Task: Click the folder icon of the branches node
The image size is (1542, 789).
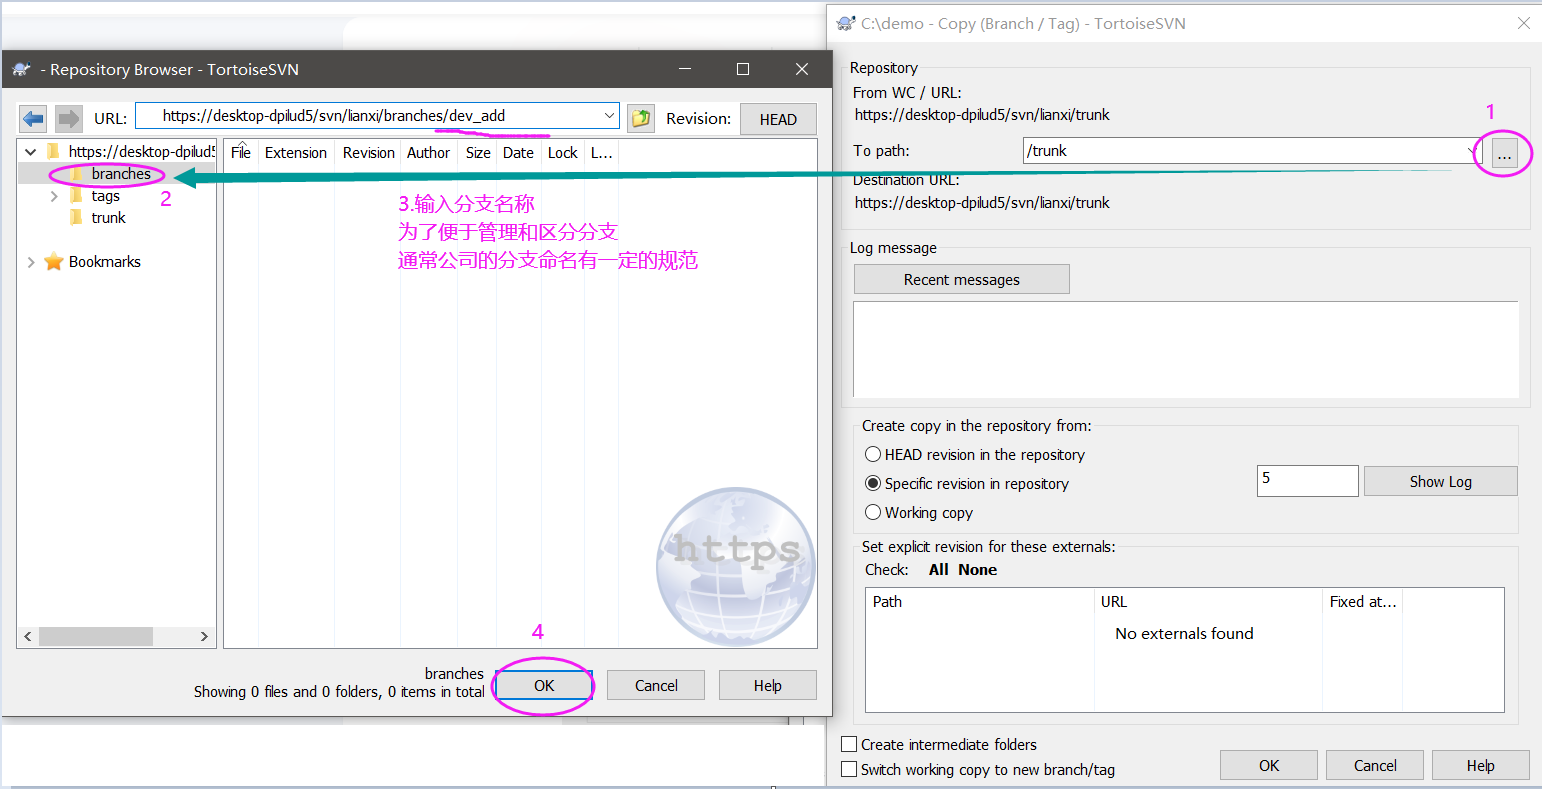Action: click(x=77, y=174)
